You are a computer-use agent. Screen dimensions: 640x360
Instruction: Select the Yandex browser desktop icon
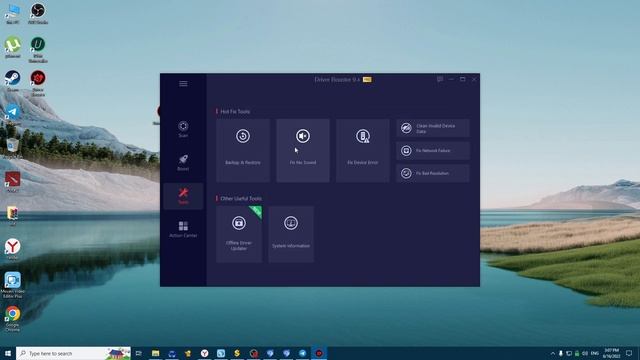click(x=13, y=249)
